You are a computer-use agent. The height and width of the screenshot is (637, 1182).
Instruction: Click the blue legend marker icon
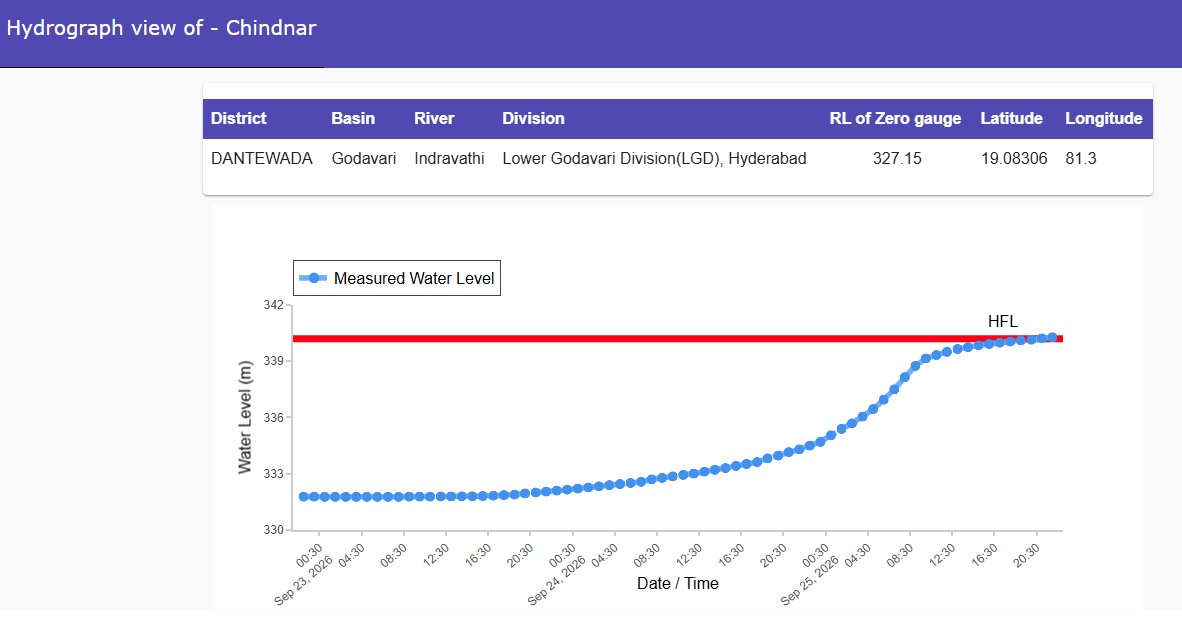click(313, 278)
